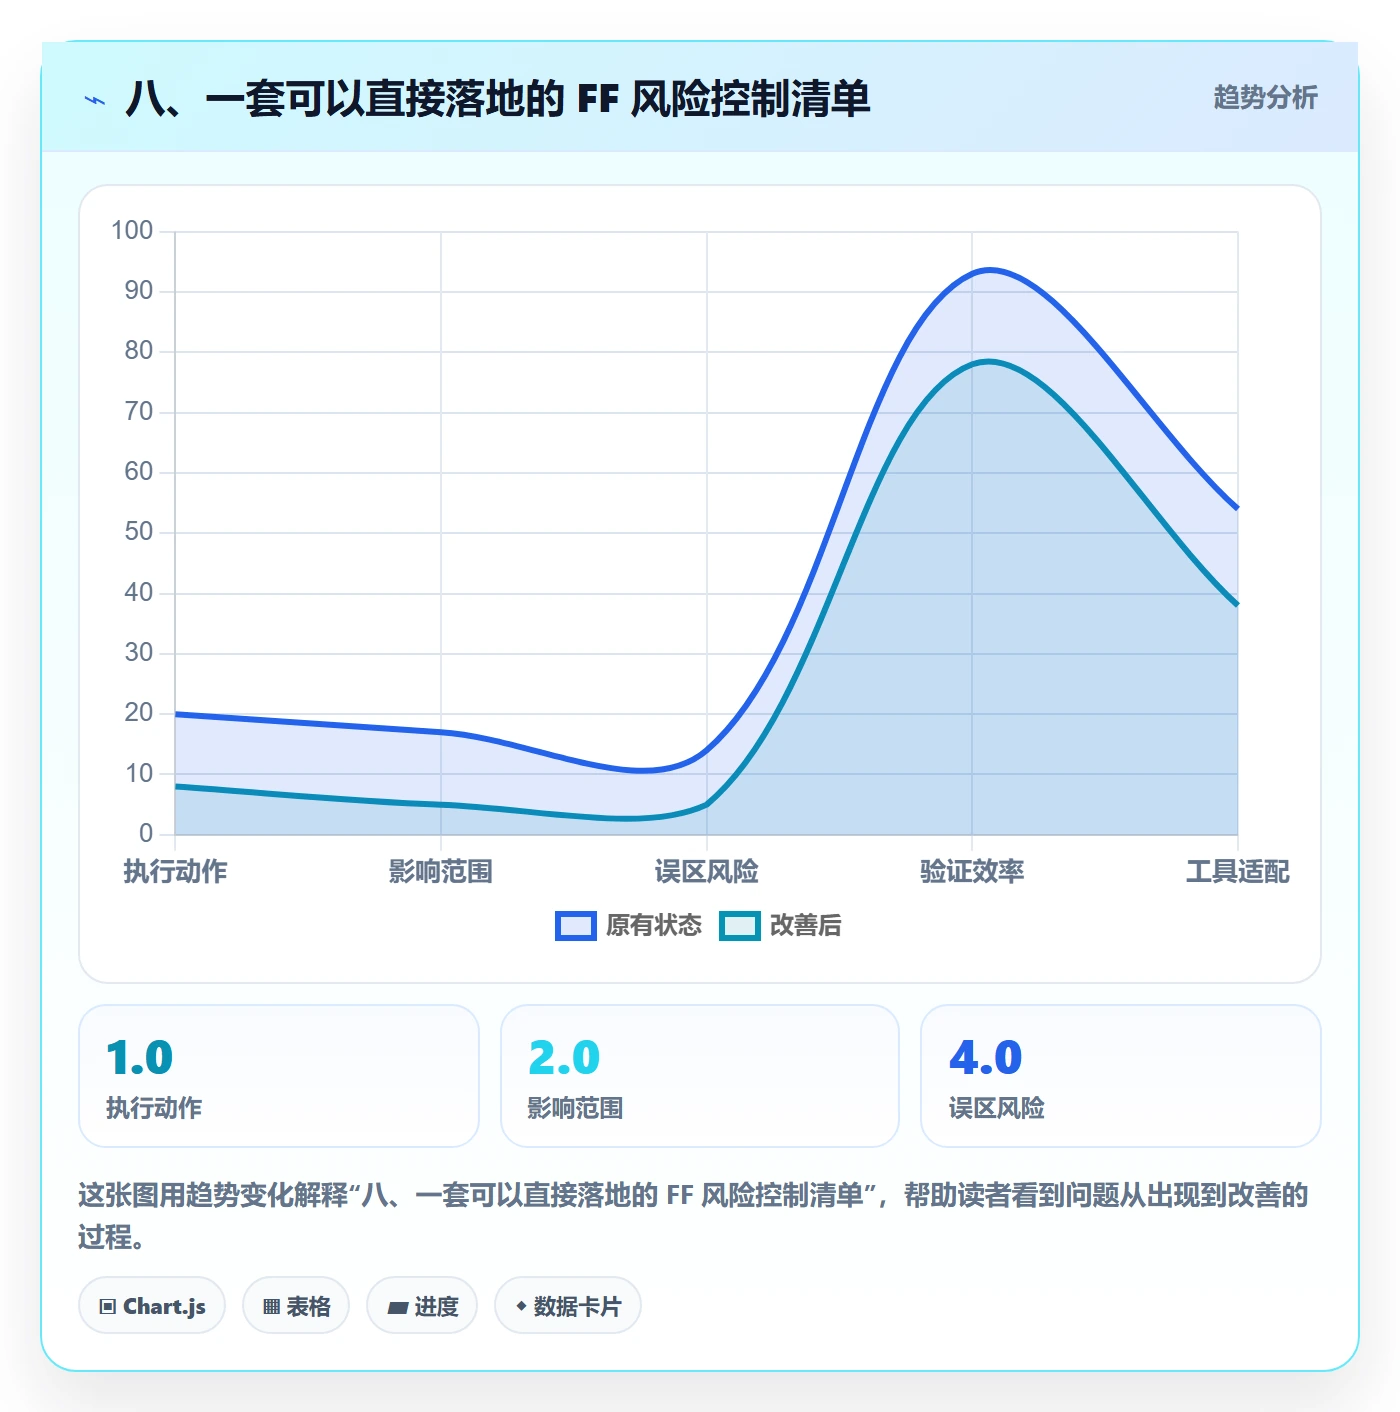Screen dimensions: 1400x1412
Task: Click the 50 y-axis tick label
Action: (139, 532)
